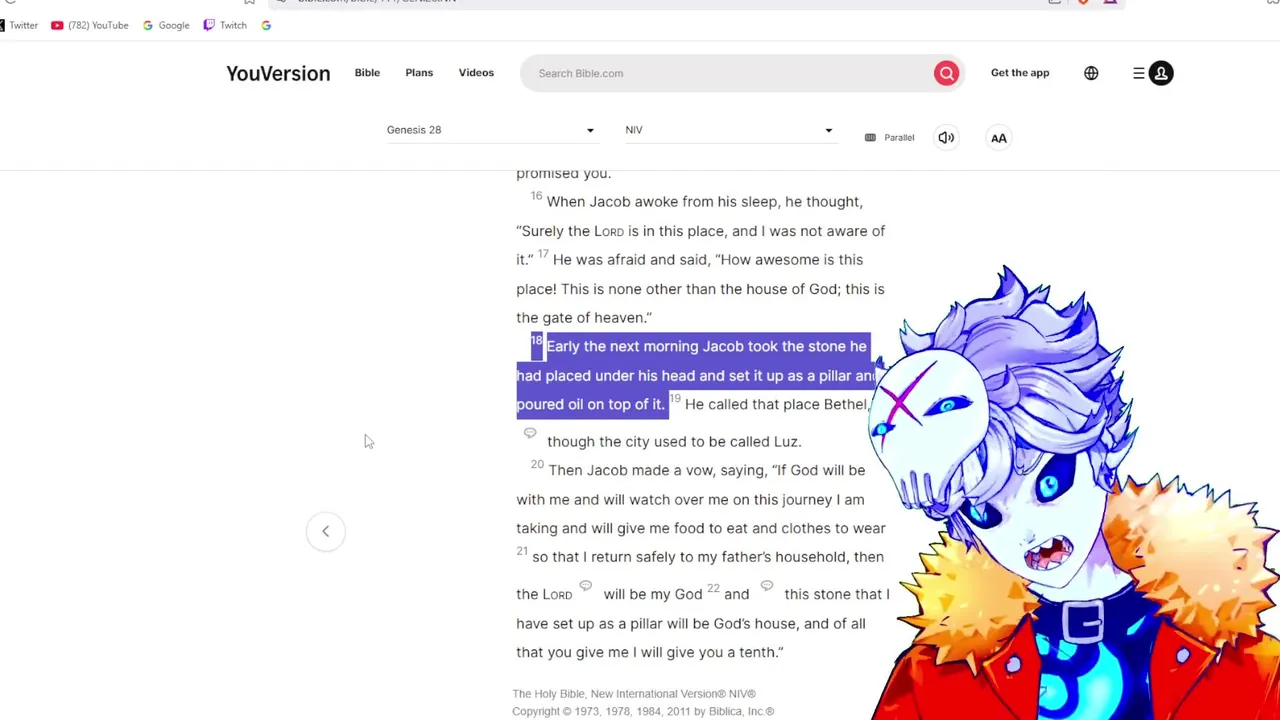Click 'this stone that I' verse 22 text
The image size is (1280, 720).
pos(837,594)
